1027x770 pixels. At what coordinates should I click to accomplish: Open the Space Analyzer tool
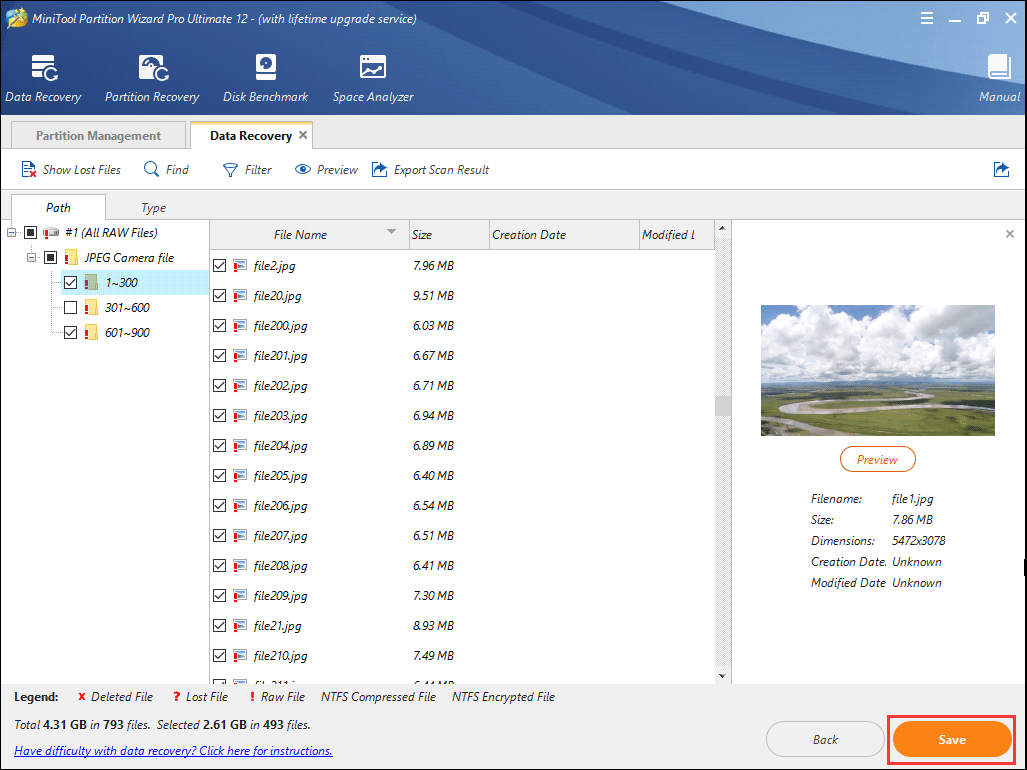pos(372,69)
